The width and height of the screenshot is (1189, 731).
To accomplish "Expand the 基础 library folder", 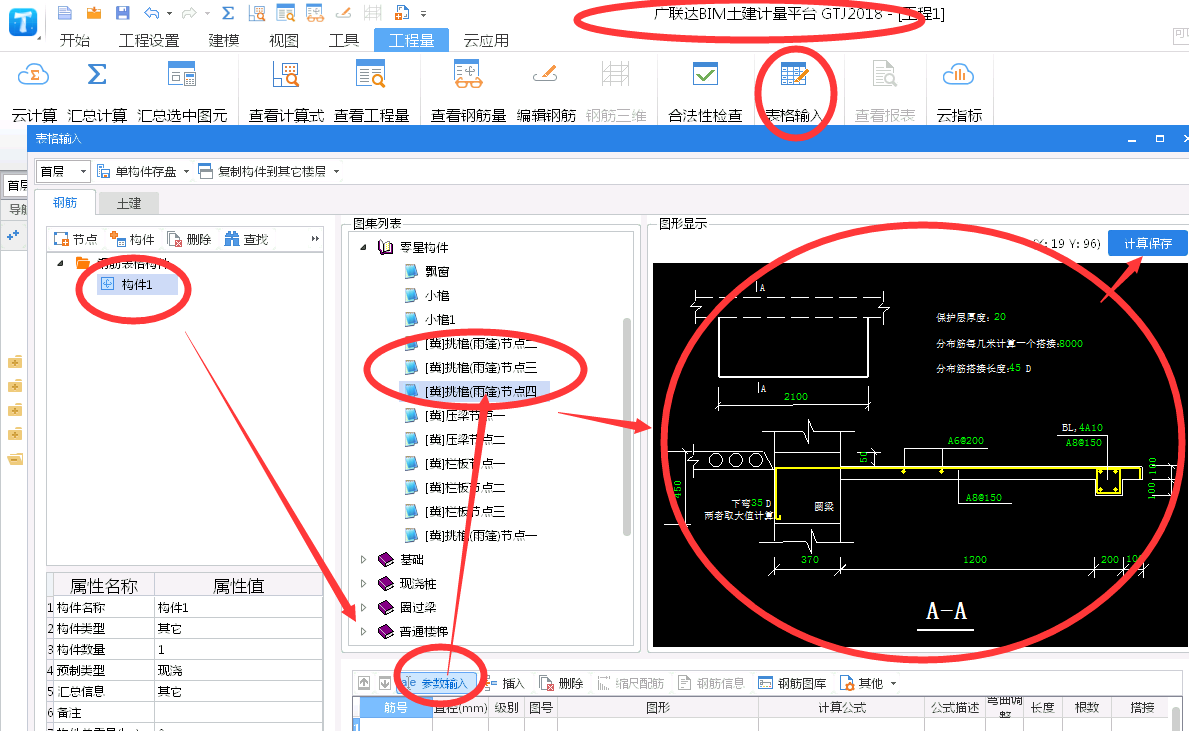I will click(363, 560).
